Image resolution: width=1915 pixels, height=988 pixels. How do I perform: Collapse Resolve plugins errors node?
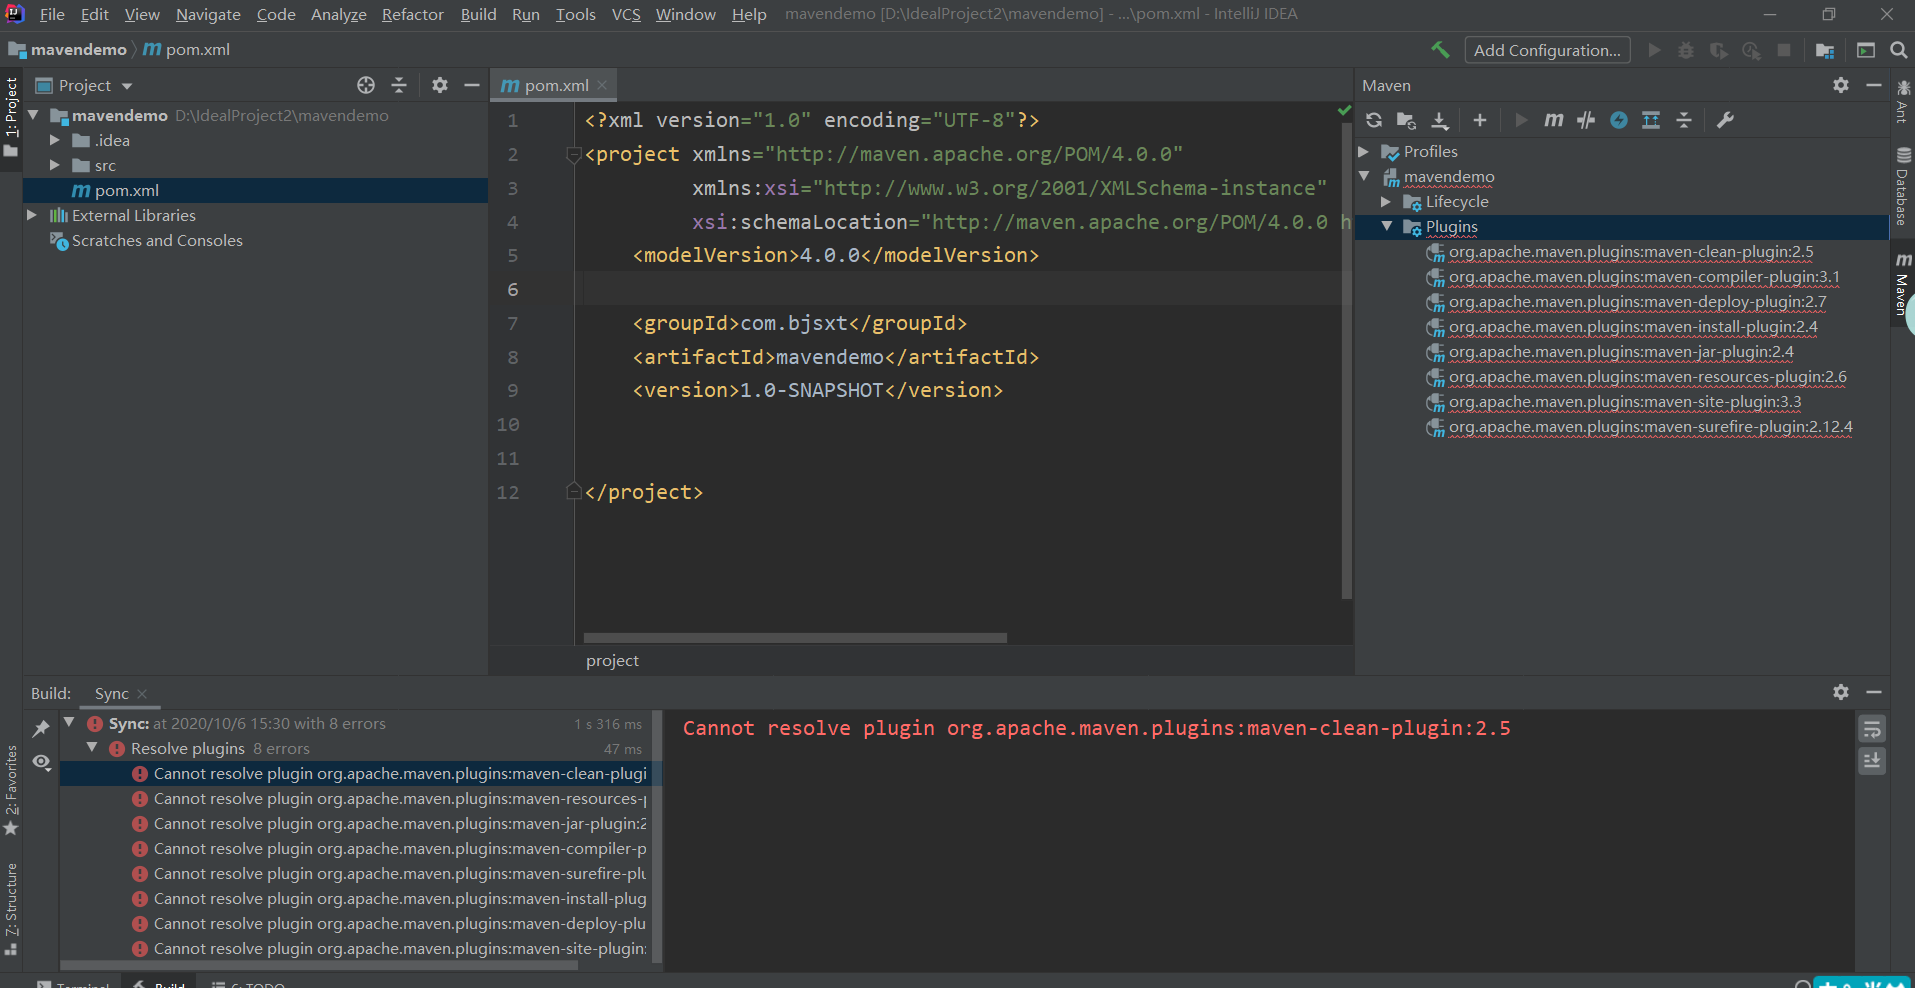[92, 747]
